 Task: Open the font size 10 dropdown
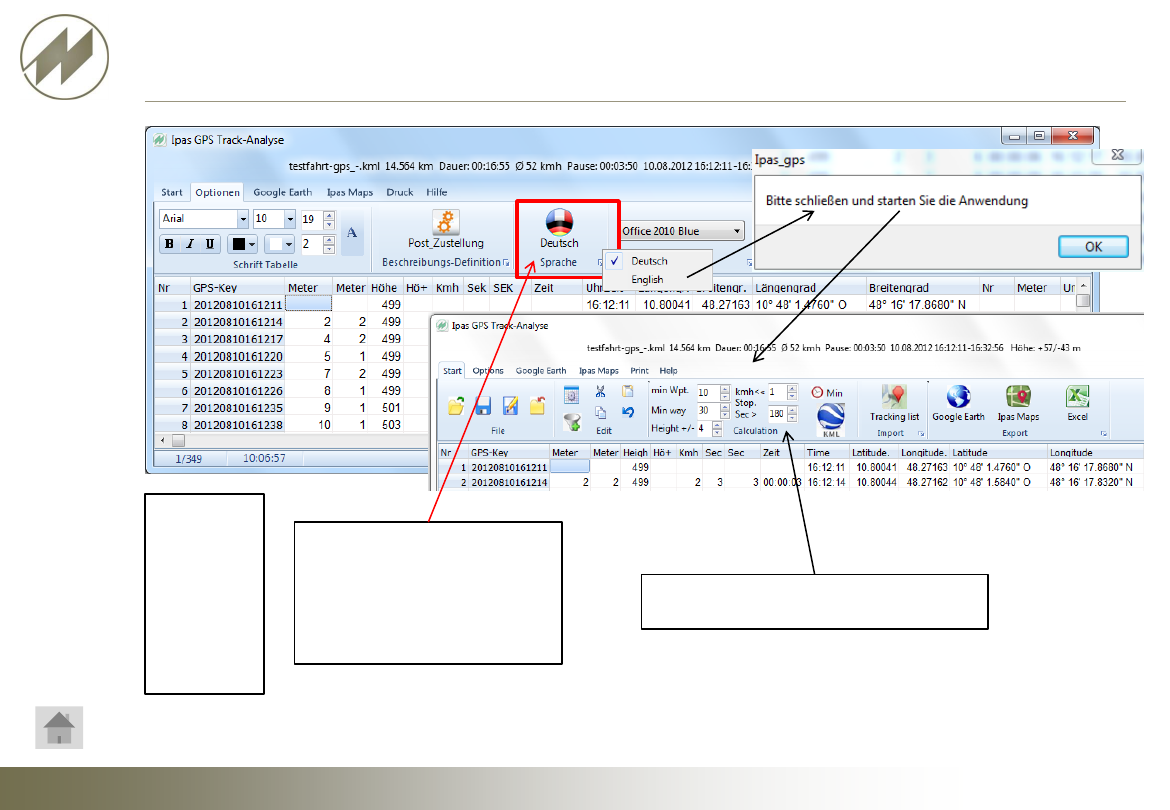pyautogui.click(x=290, y=219)
